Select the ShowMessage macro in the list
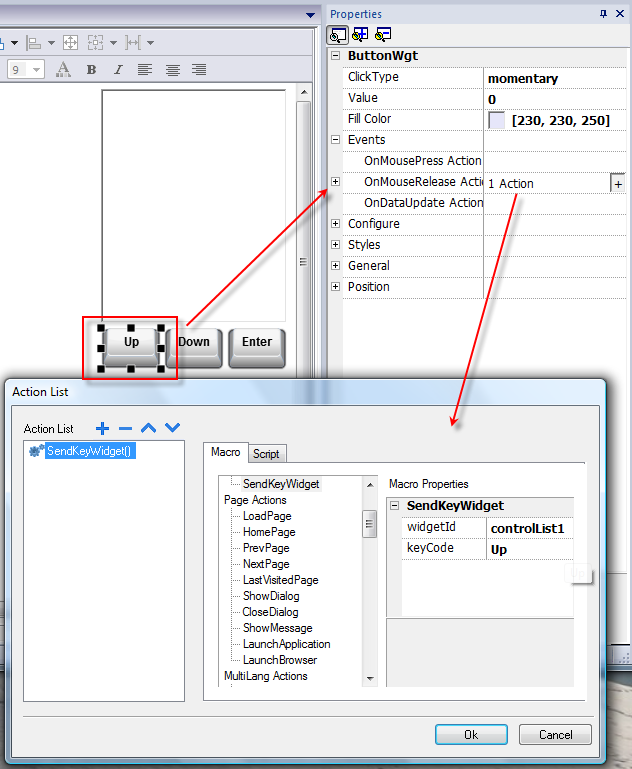Viewport: 632px width, 769px height. pyautogui.click(x=277, y=628)
